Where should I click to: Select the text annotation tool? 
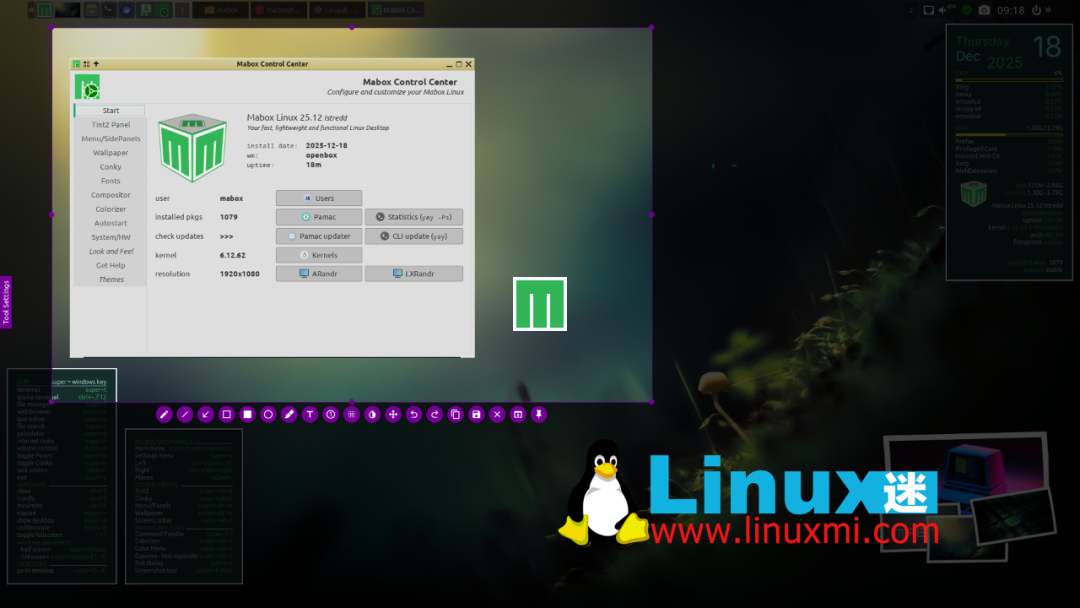pyautogui.click(x=309, y=414)
